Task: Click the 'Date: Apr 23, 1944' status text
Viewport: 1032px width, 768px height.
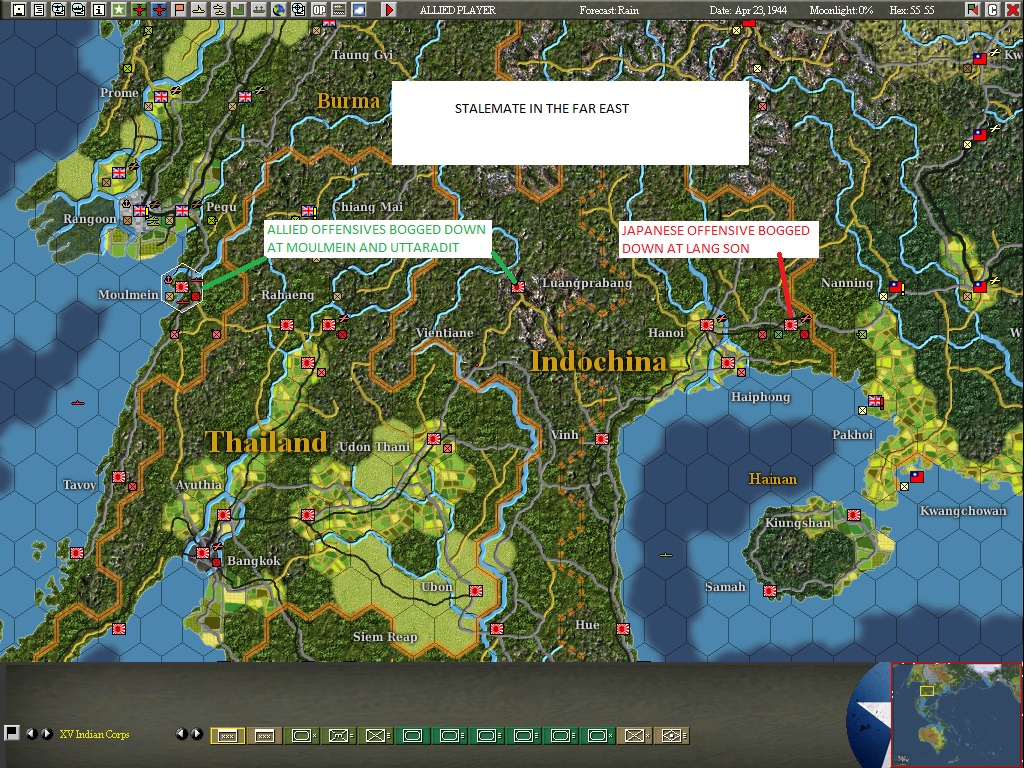Action: (748, 10)
